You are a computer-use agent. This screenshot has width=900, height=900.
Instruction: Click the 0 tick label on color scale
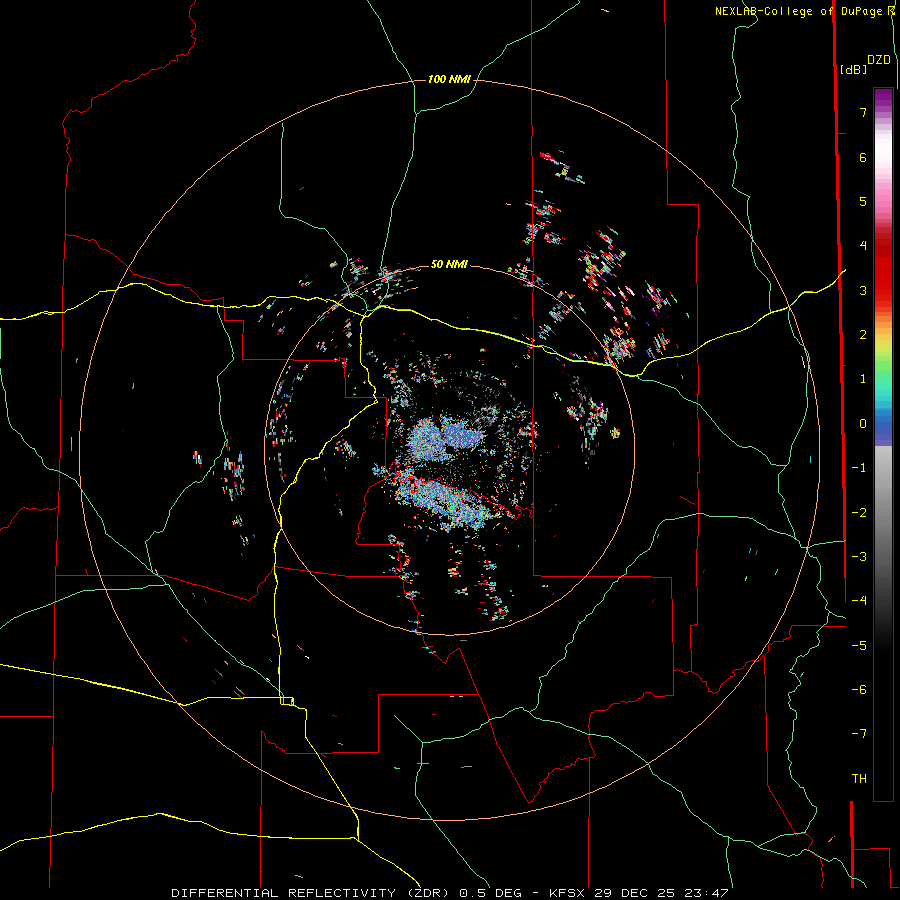[863, 424]
